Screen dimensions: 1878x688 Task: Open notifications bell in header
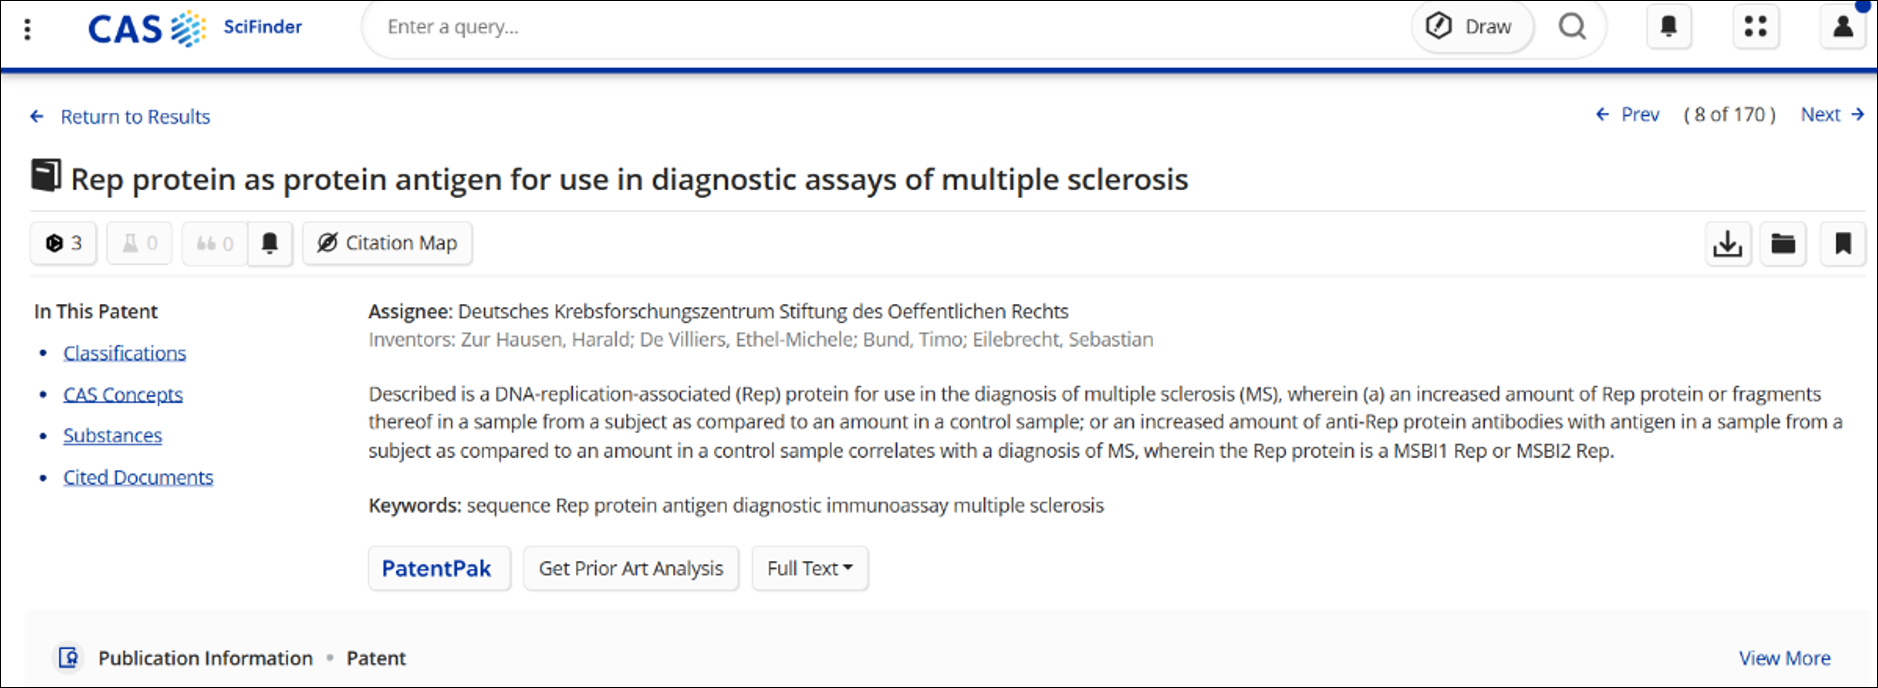click(1669, 27)
